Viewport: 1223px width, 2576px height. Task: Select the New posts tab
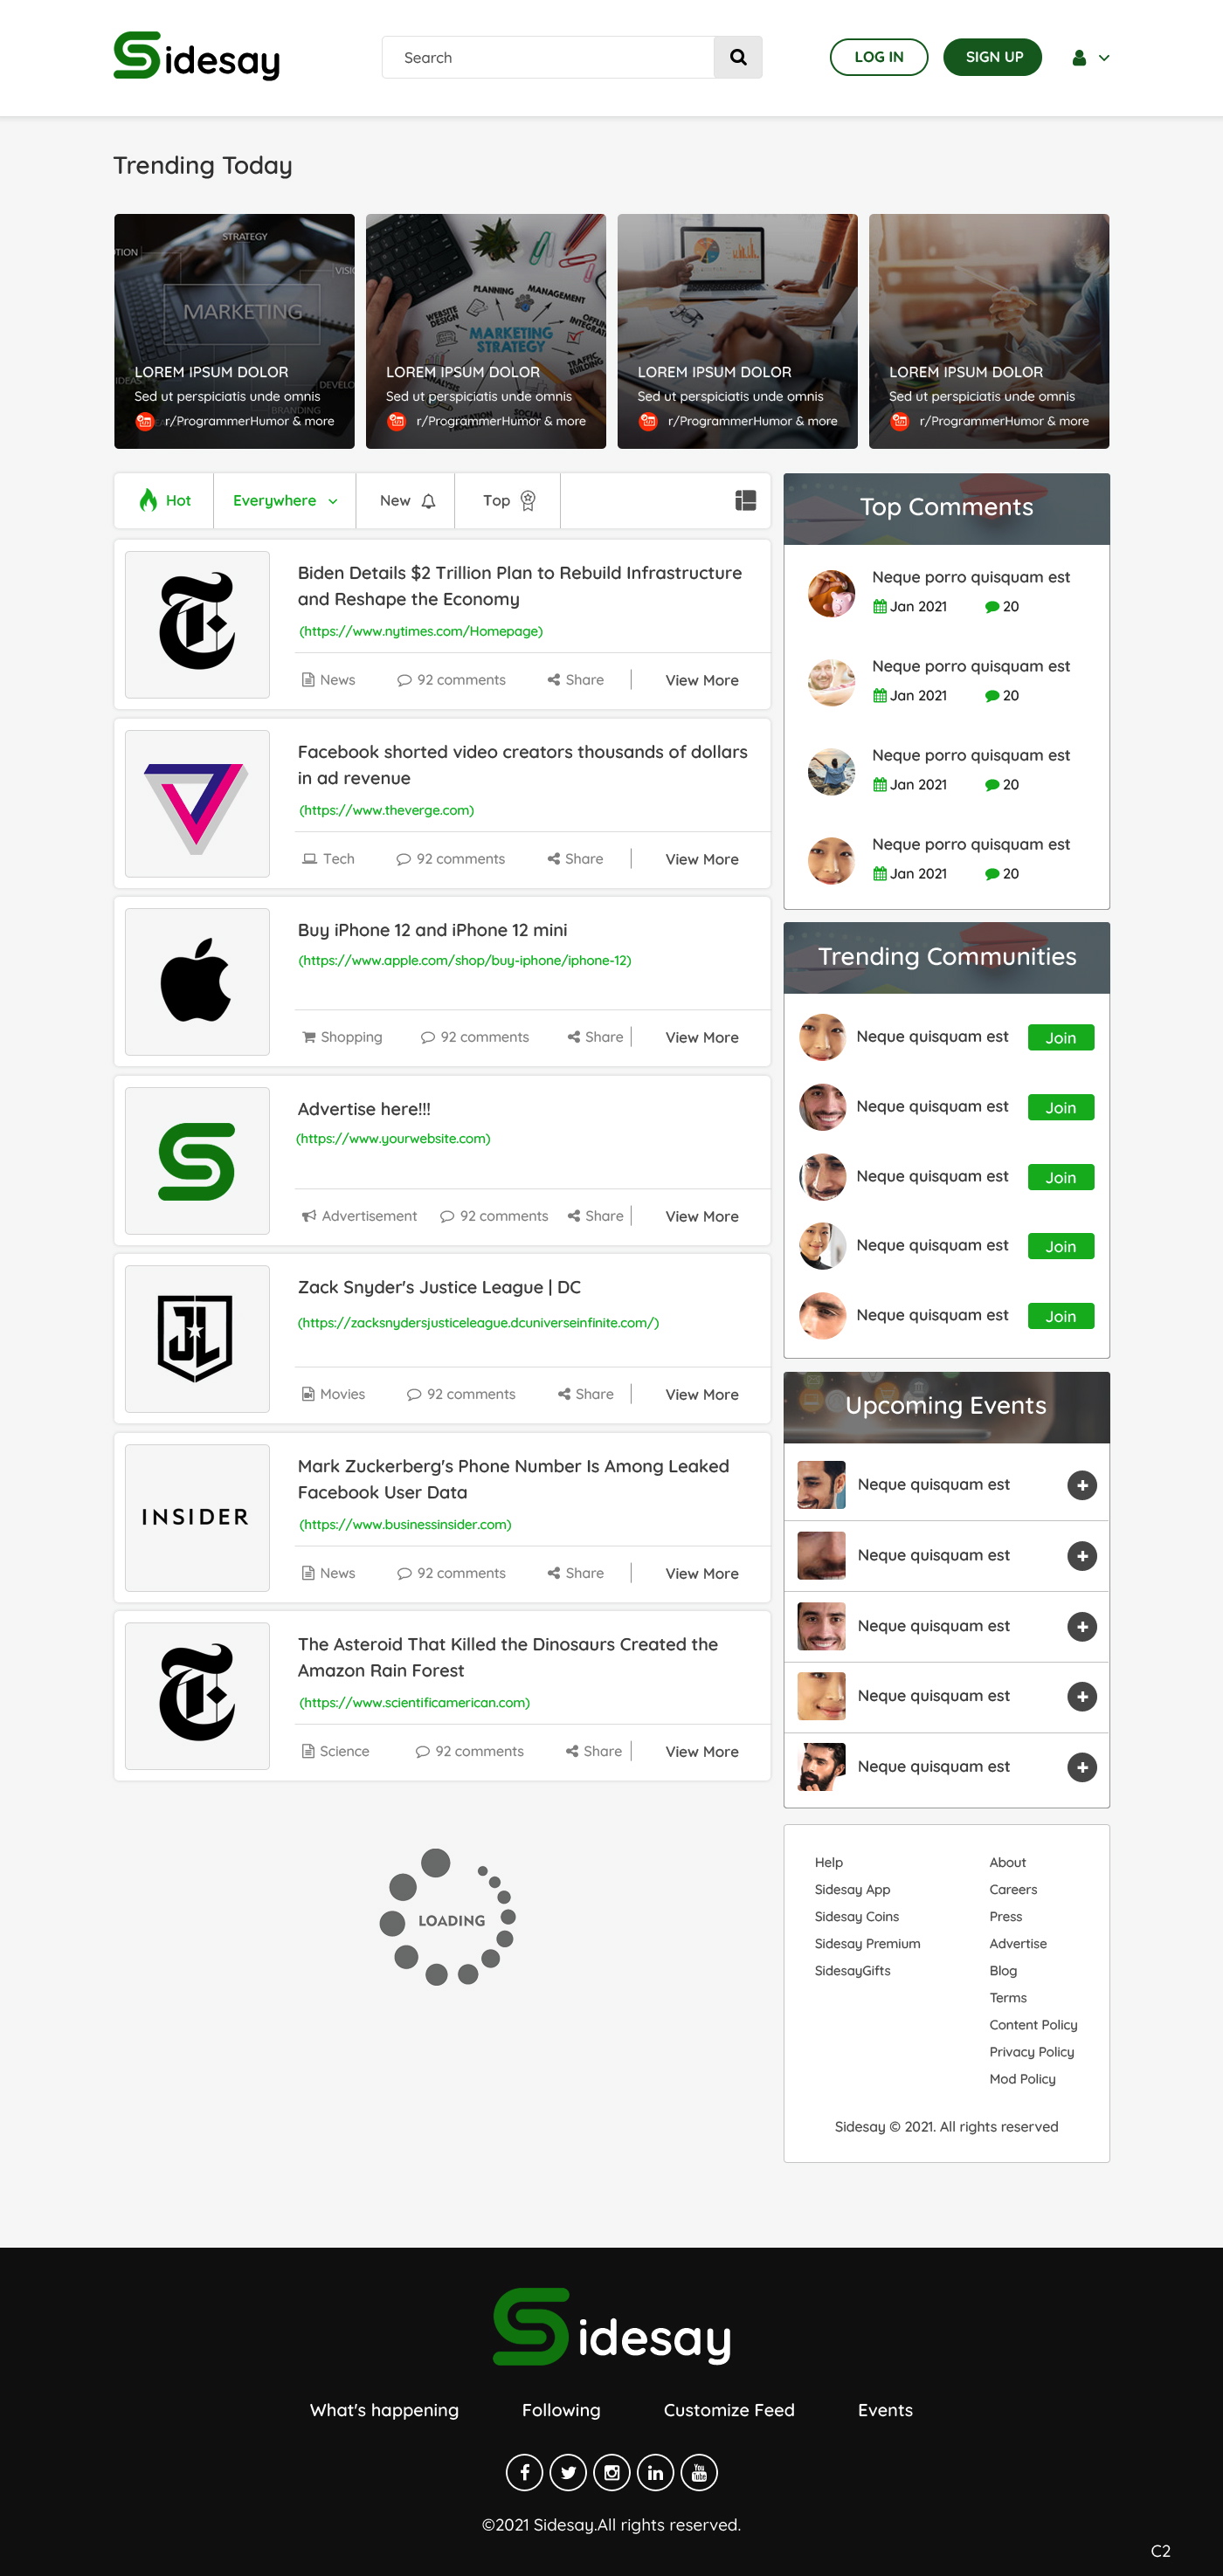[406, 501]
